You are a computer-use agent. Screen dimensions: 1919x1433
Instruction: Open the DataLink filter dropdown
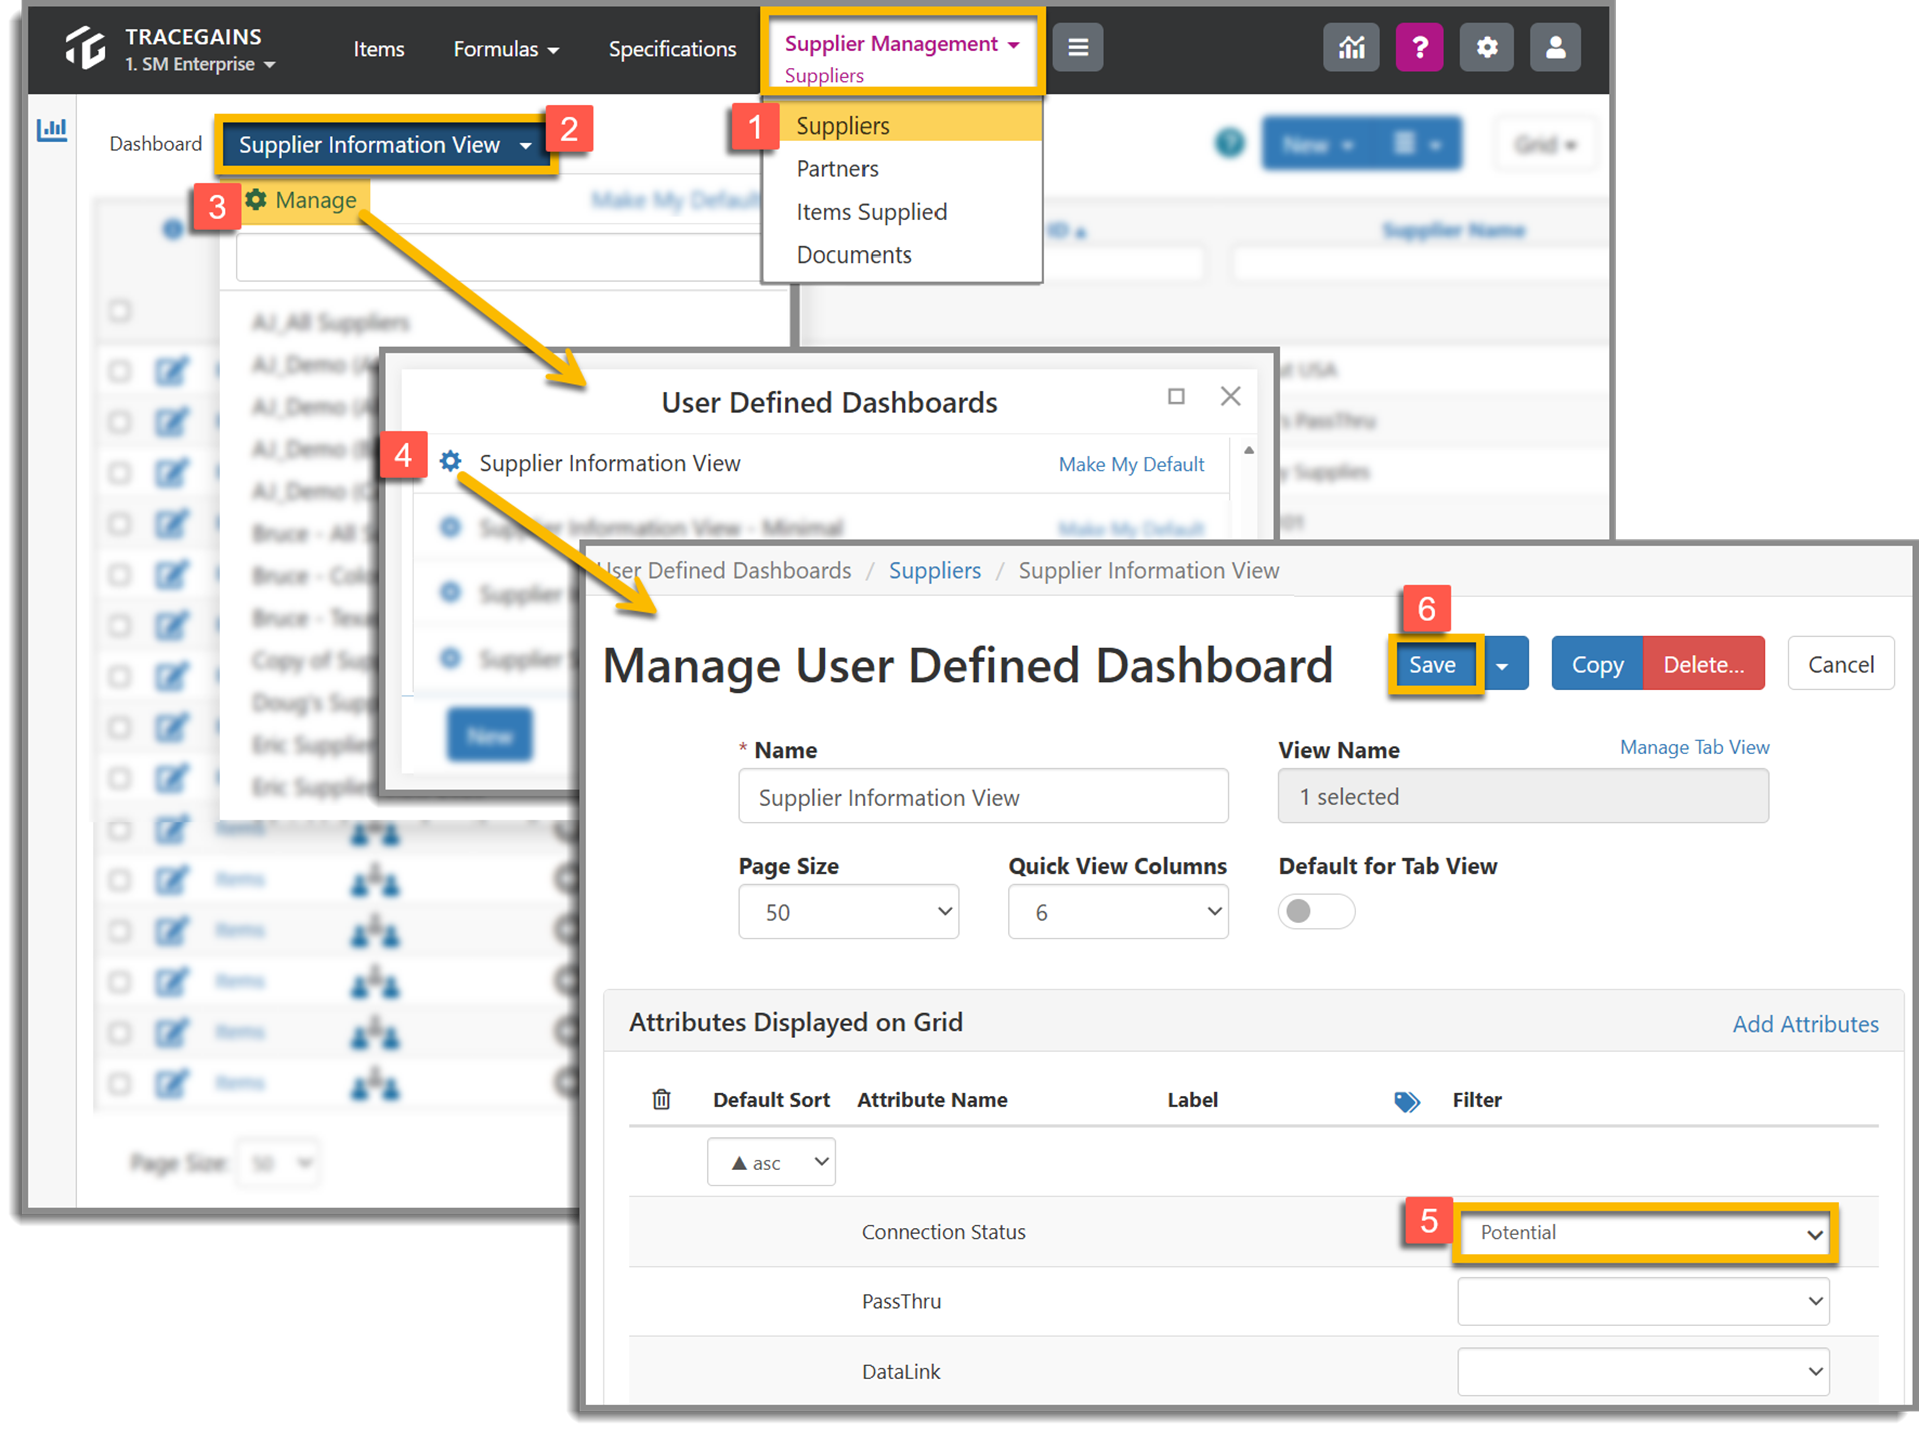(1643, 1371)
